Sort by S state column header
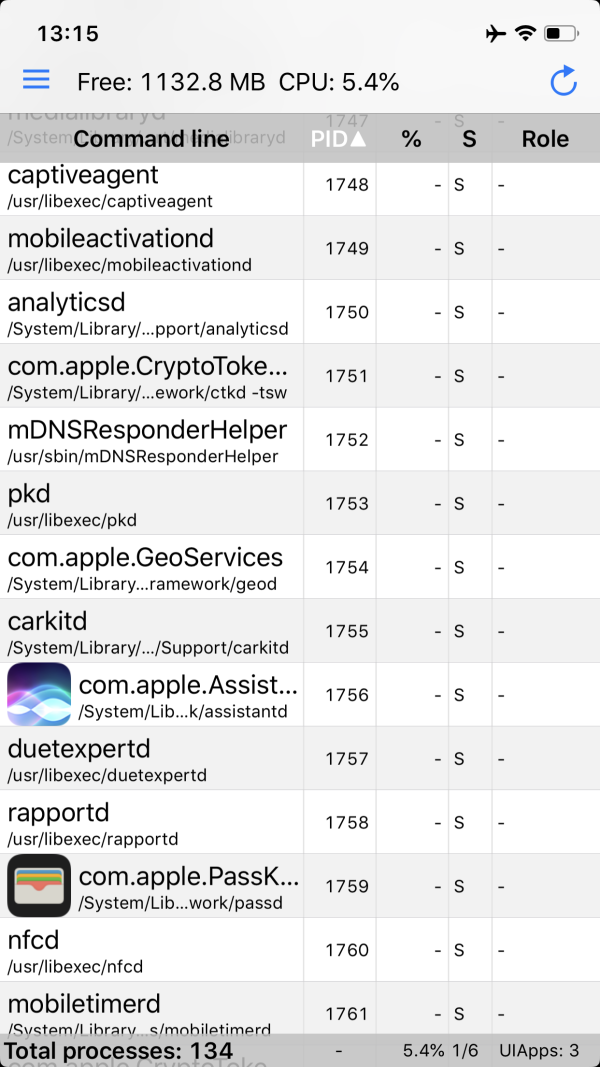This screenshot has height=1067, width=600. click(x=469, y=139)
